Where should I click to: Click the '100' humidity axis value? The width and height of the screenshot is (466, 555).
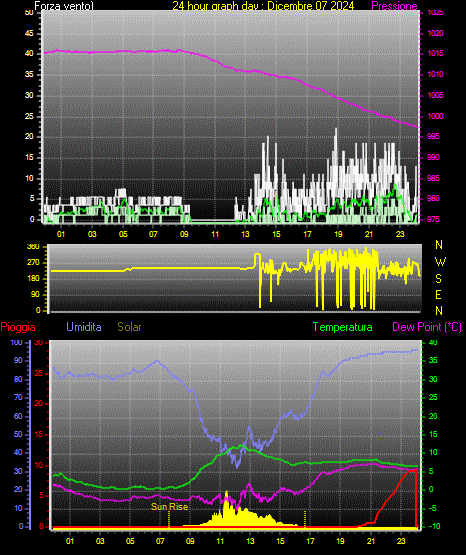pyautogui.click(x=16, y=342)
